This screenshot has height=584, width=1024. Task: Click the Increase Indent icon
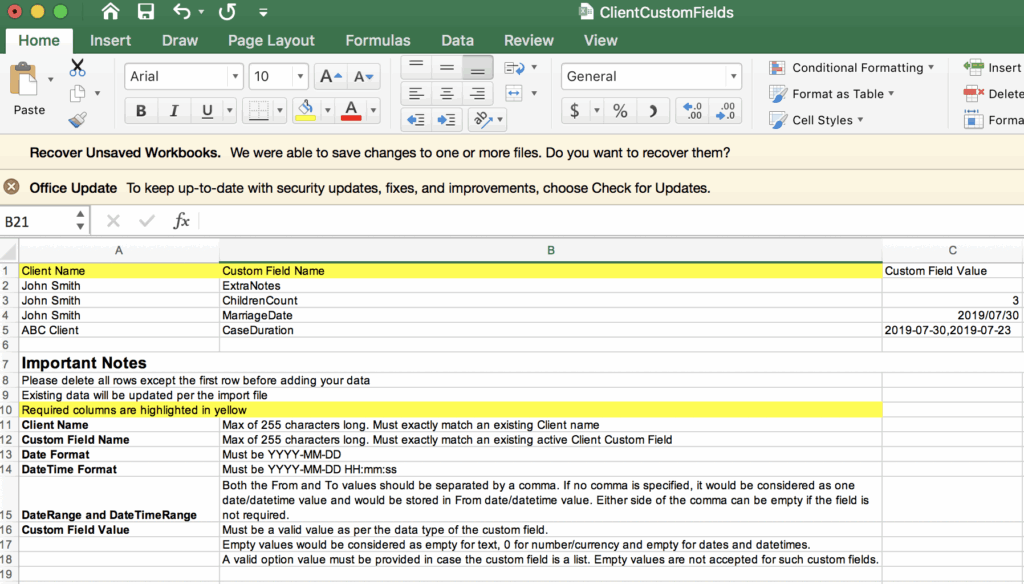click(447, 120)
